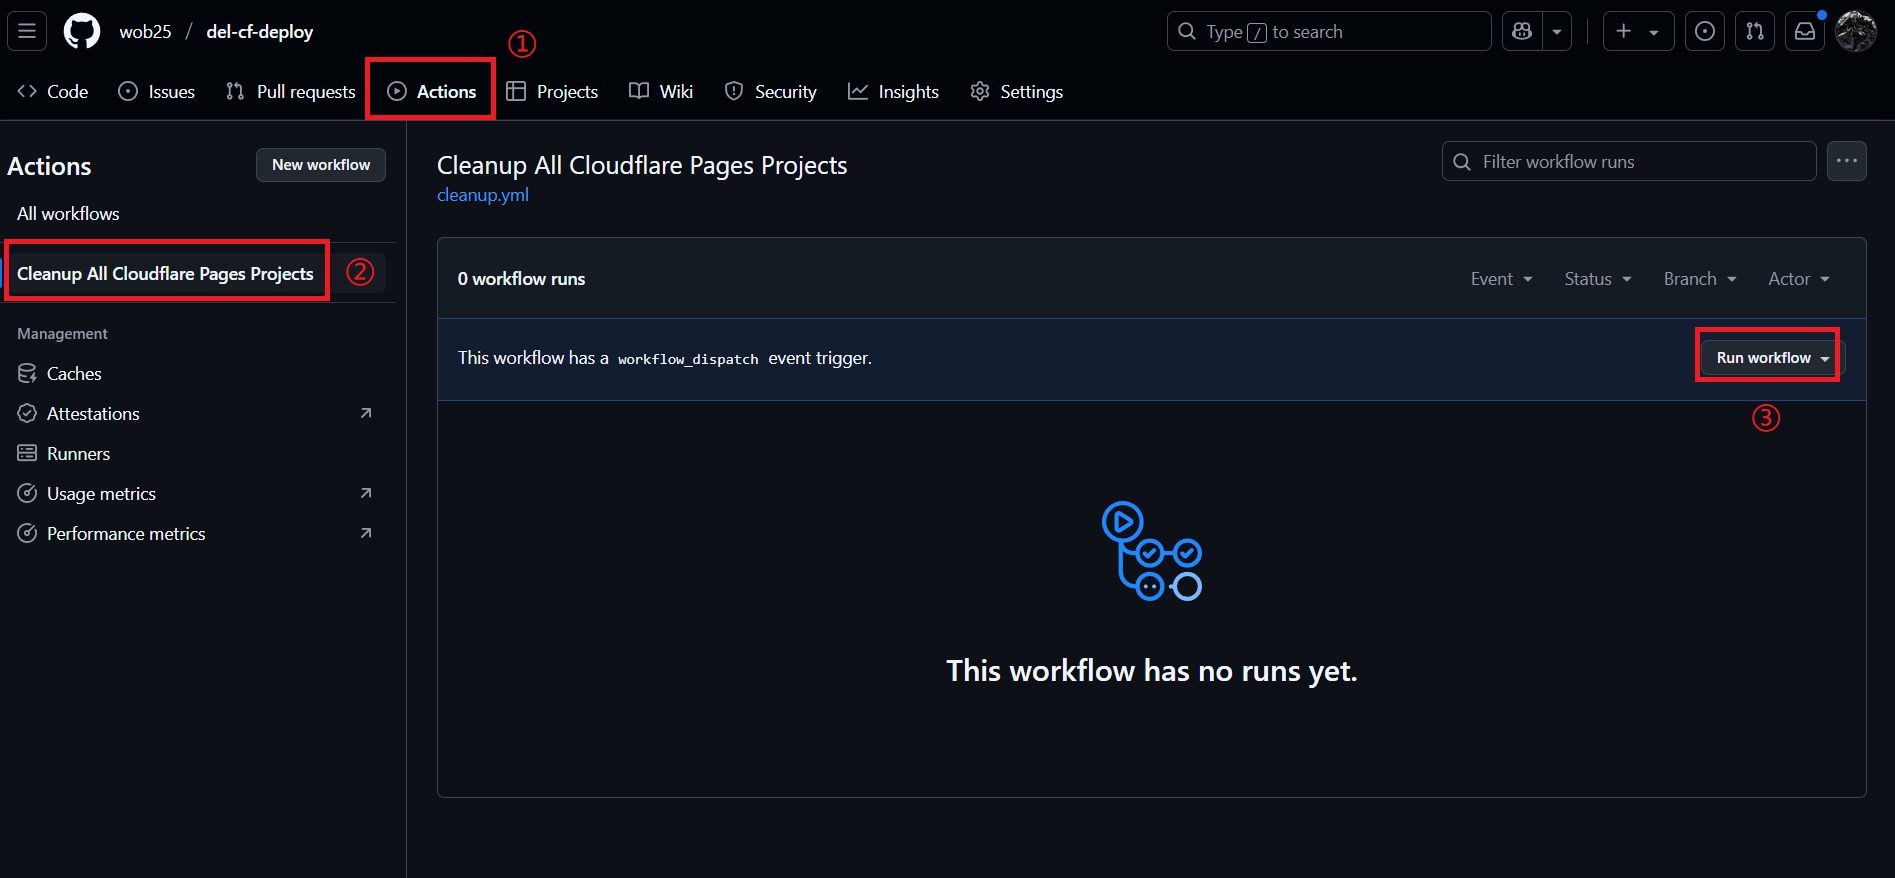Screen dimensions: 1895x878
Task: Go to GitHub home via Octocat logo
Action: click(x=82, y=31)
